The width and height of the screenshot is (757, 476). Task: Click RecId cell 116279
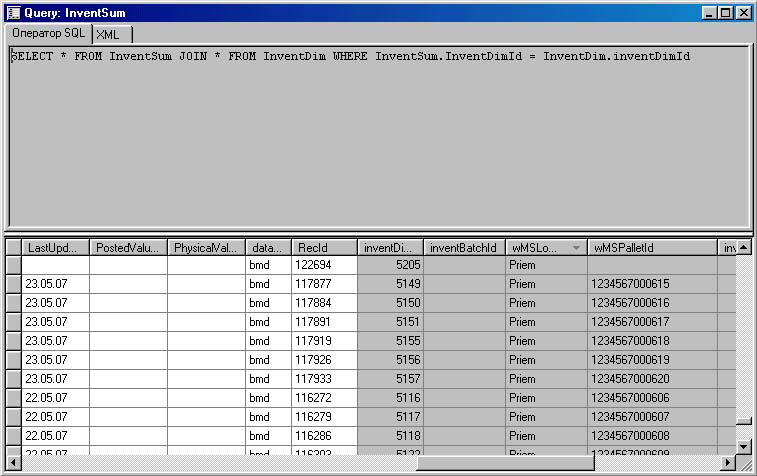point(324,417)
